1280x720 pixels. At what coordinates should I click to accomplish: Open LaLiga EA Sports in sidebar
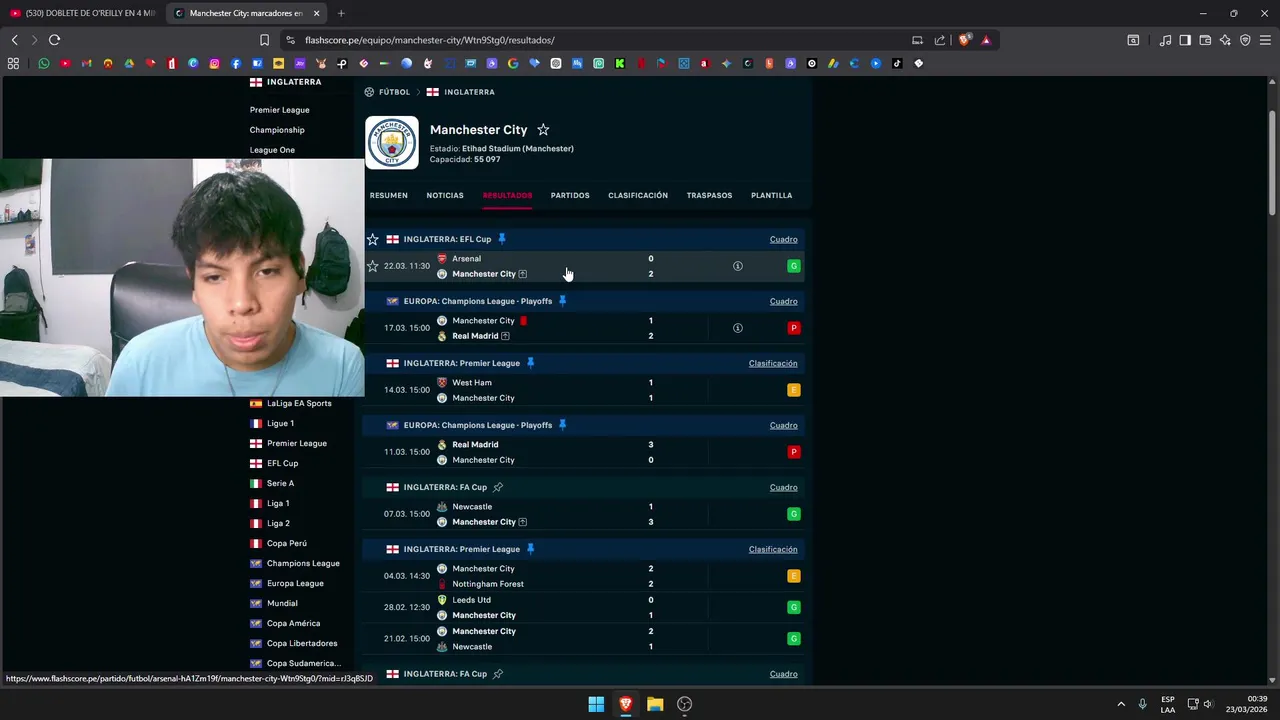pyautogui.click(x=299, y=403)
